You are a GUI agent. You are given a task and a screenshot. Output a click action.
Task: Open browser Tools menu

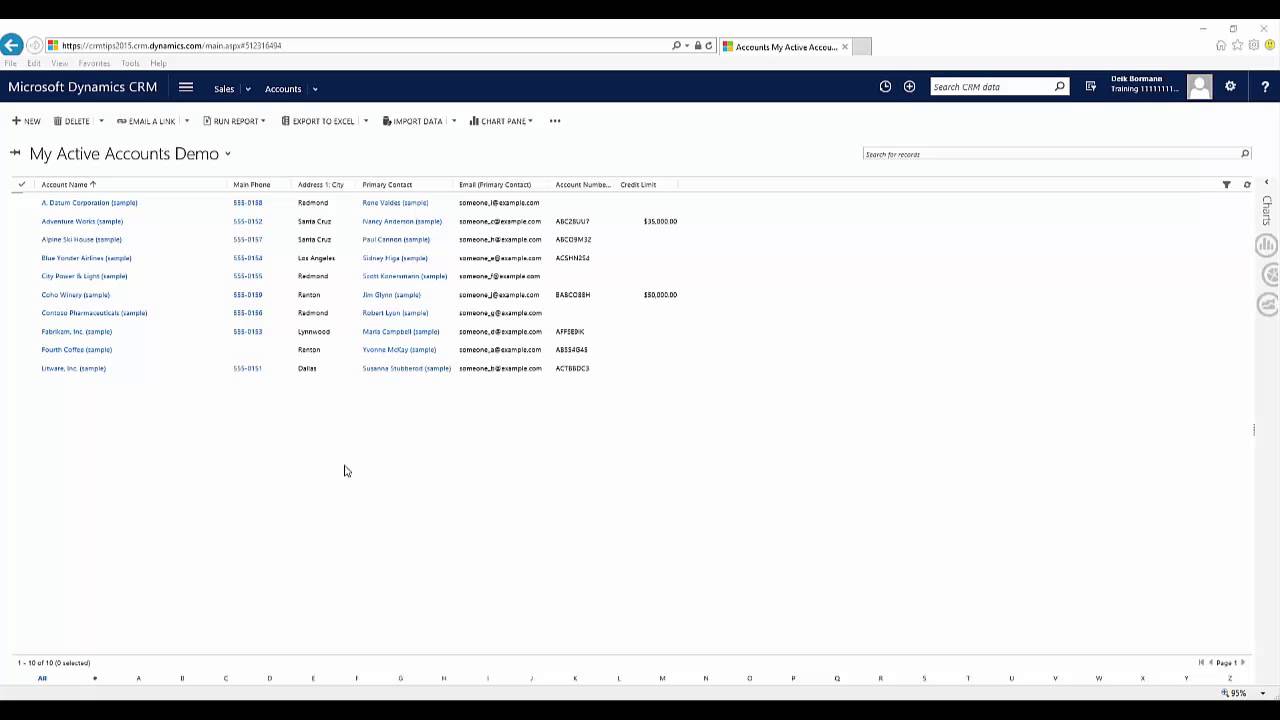pos(131,63)
